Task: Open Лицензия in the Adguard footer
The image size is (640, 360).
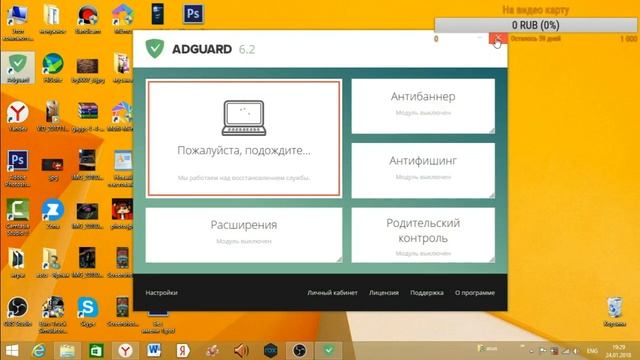Action: tap(384, 293)
